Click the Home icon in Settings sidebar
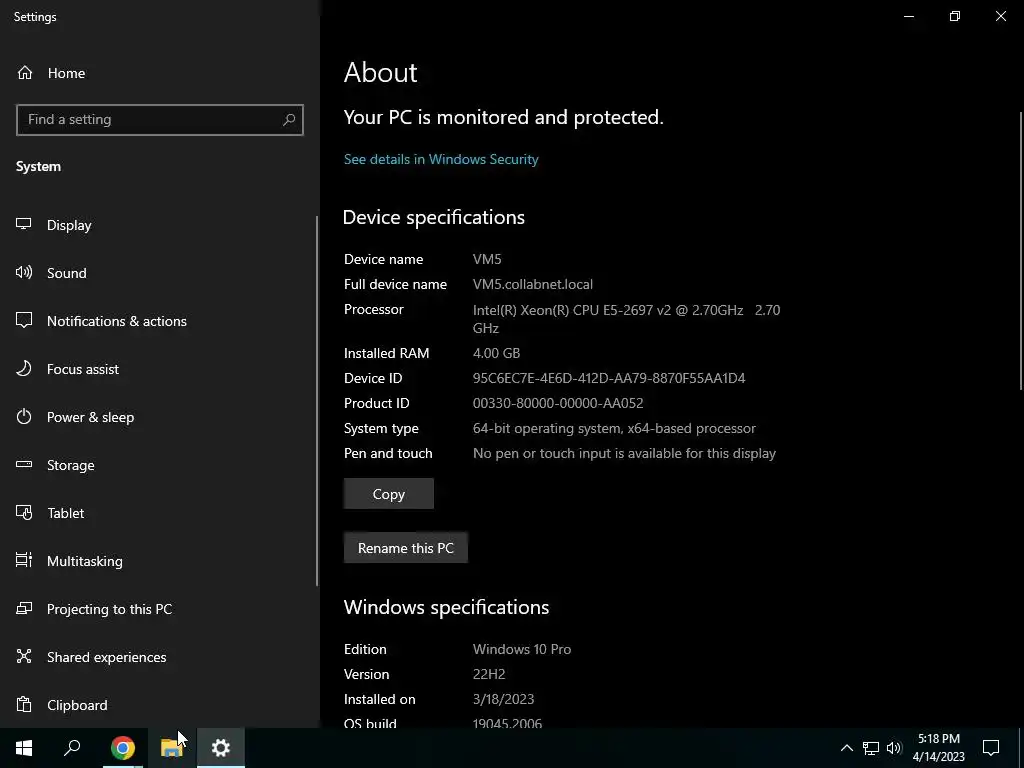1024x768 pixels. coord(25,72)
